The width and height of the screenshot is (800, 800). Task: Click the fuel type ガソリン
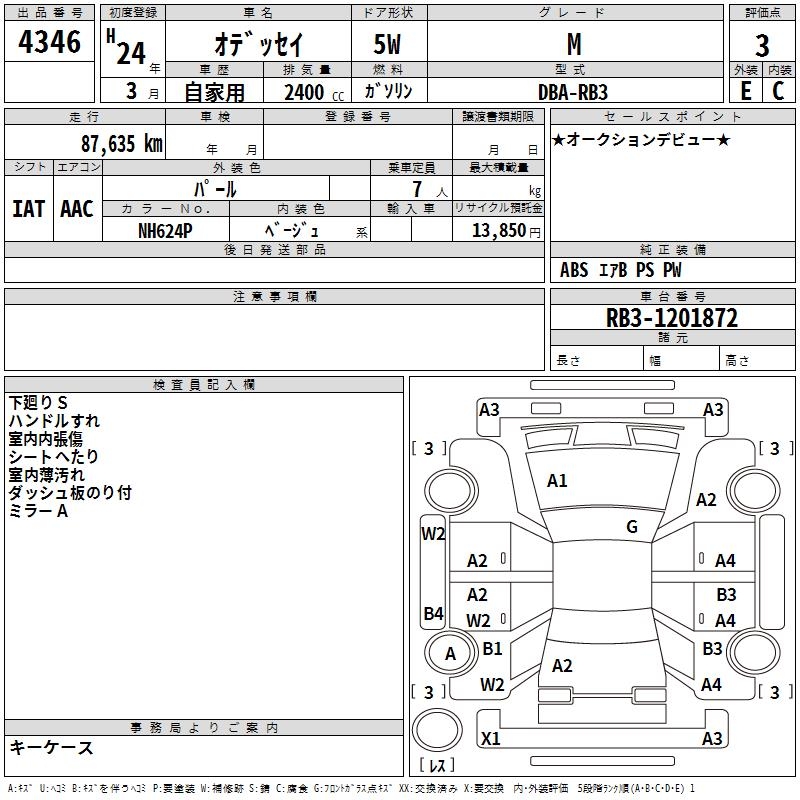(388, 91)
